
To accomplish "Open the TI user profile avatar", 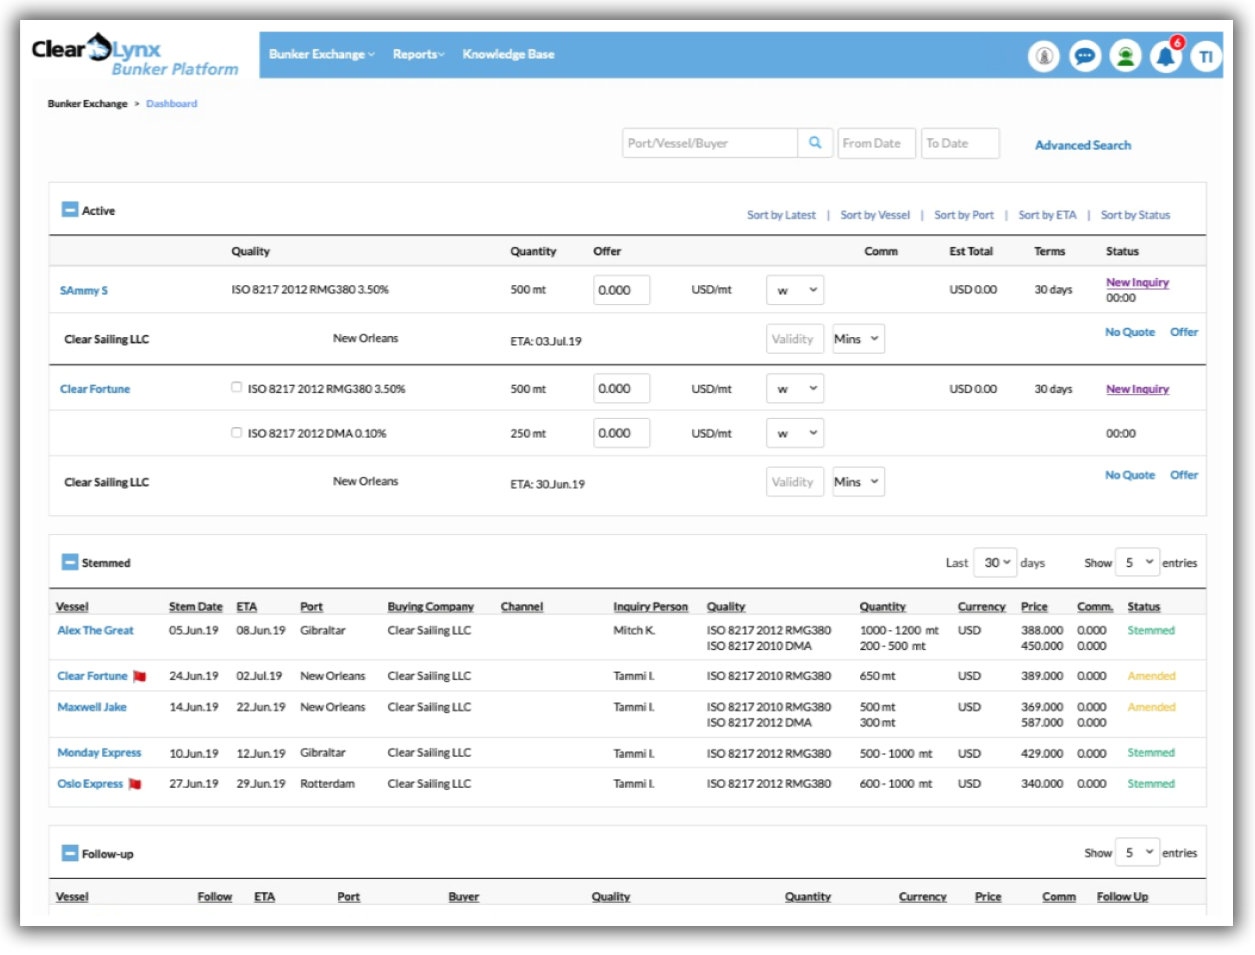I will pyautogui.click(x=1206, y=56).
